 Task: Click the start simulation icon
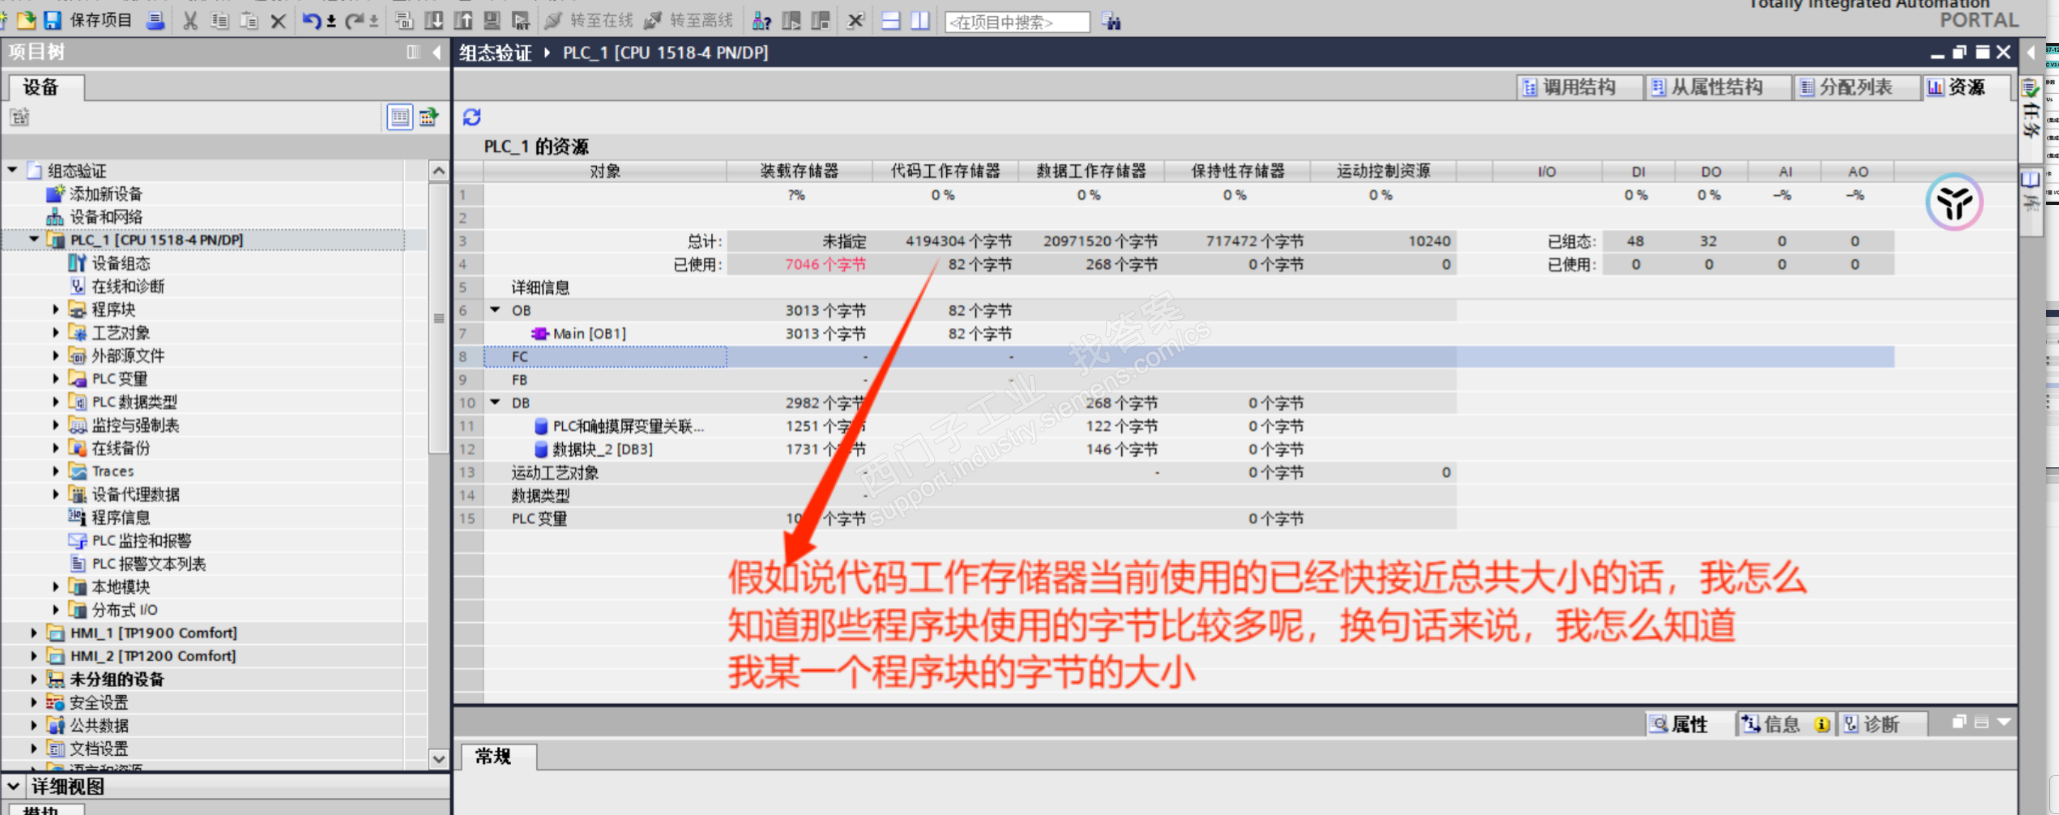pos(492,20)
